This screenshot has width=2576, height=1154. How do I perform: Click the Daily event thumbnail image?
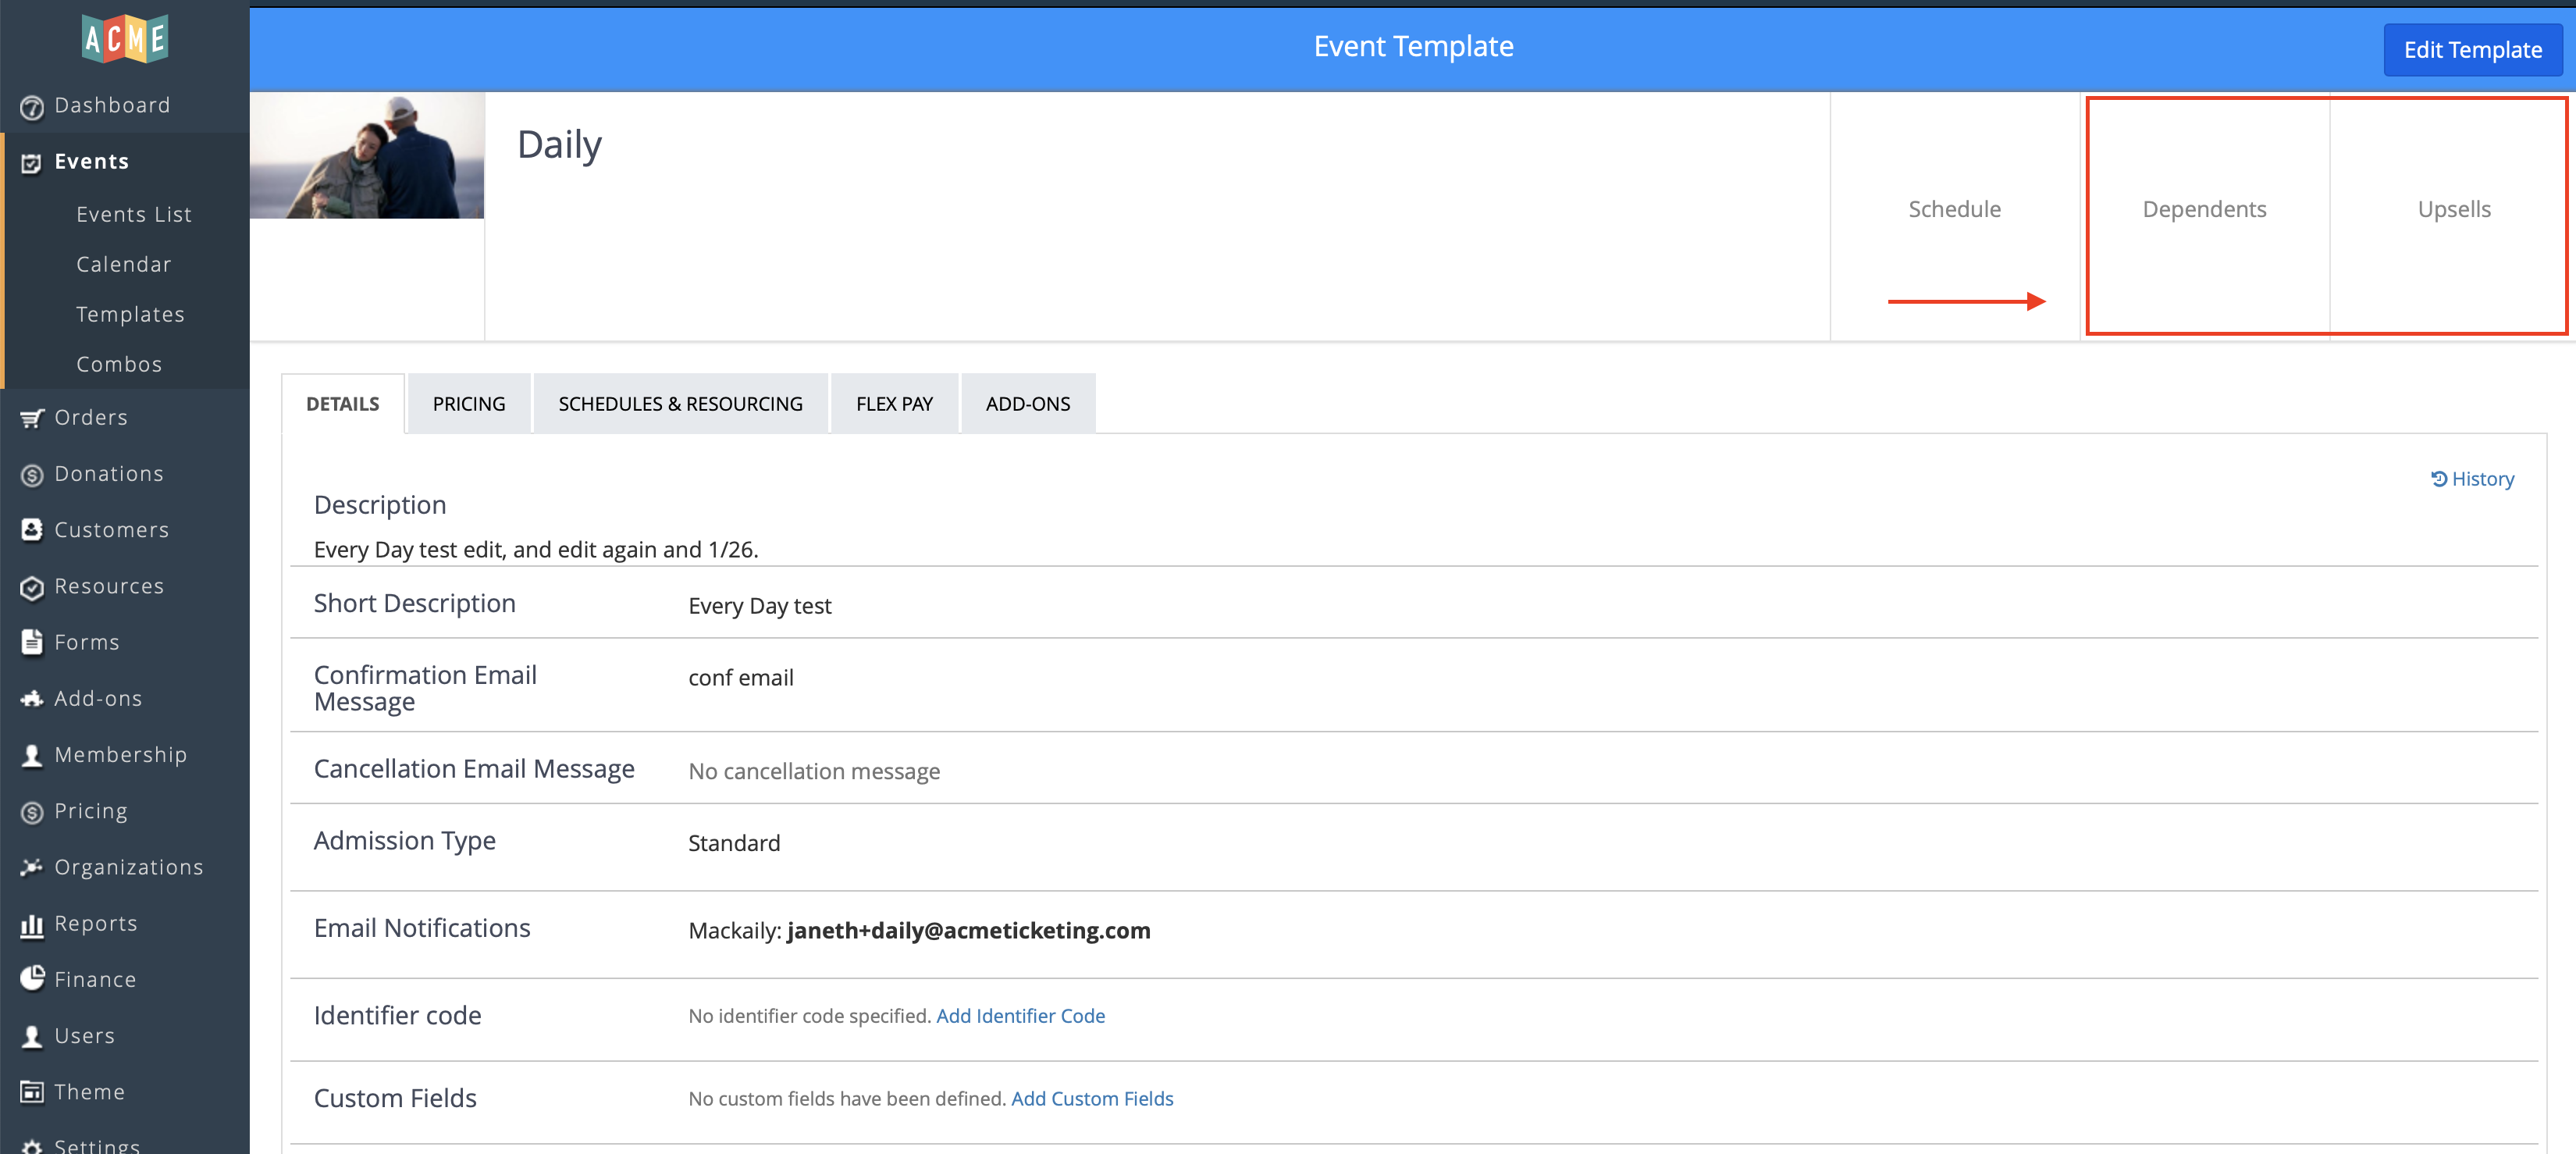click(367, 156)
